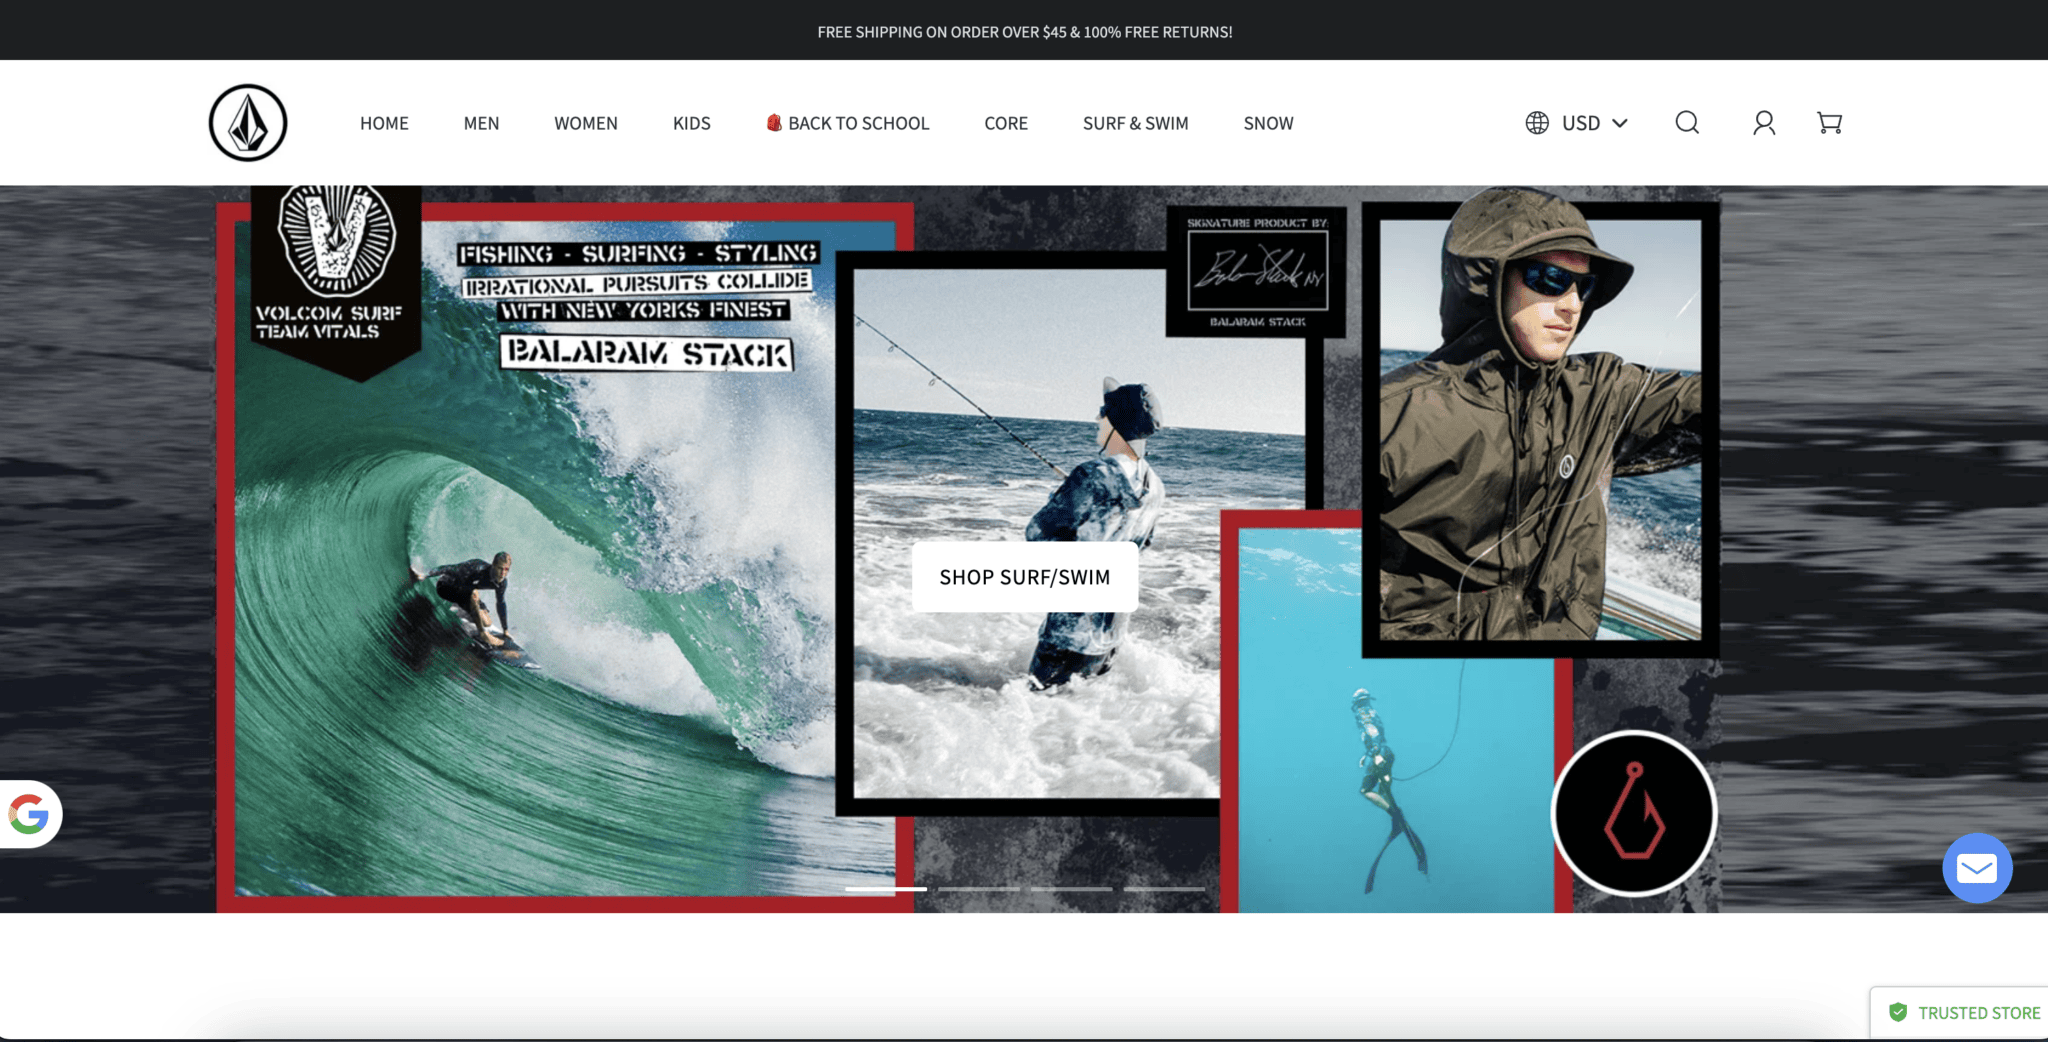Click the red fish hook emblem
Viewport: 2048px width, 1042px height.
point(1634,813)
